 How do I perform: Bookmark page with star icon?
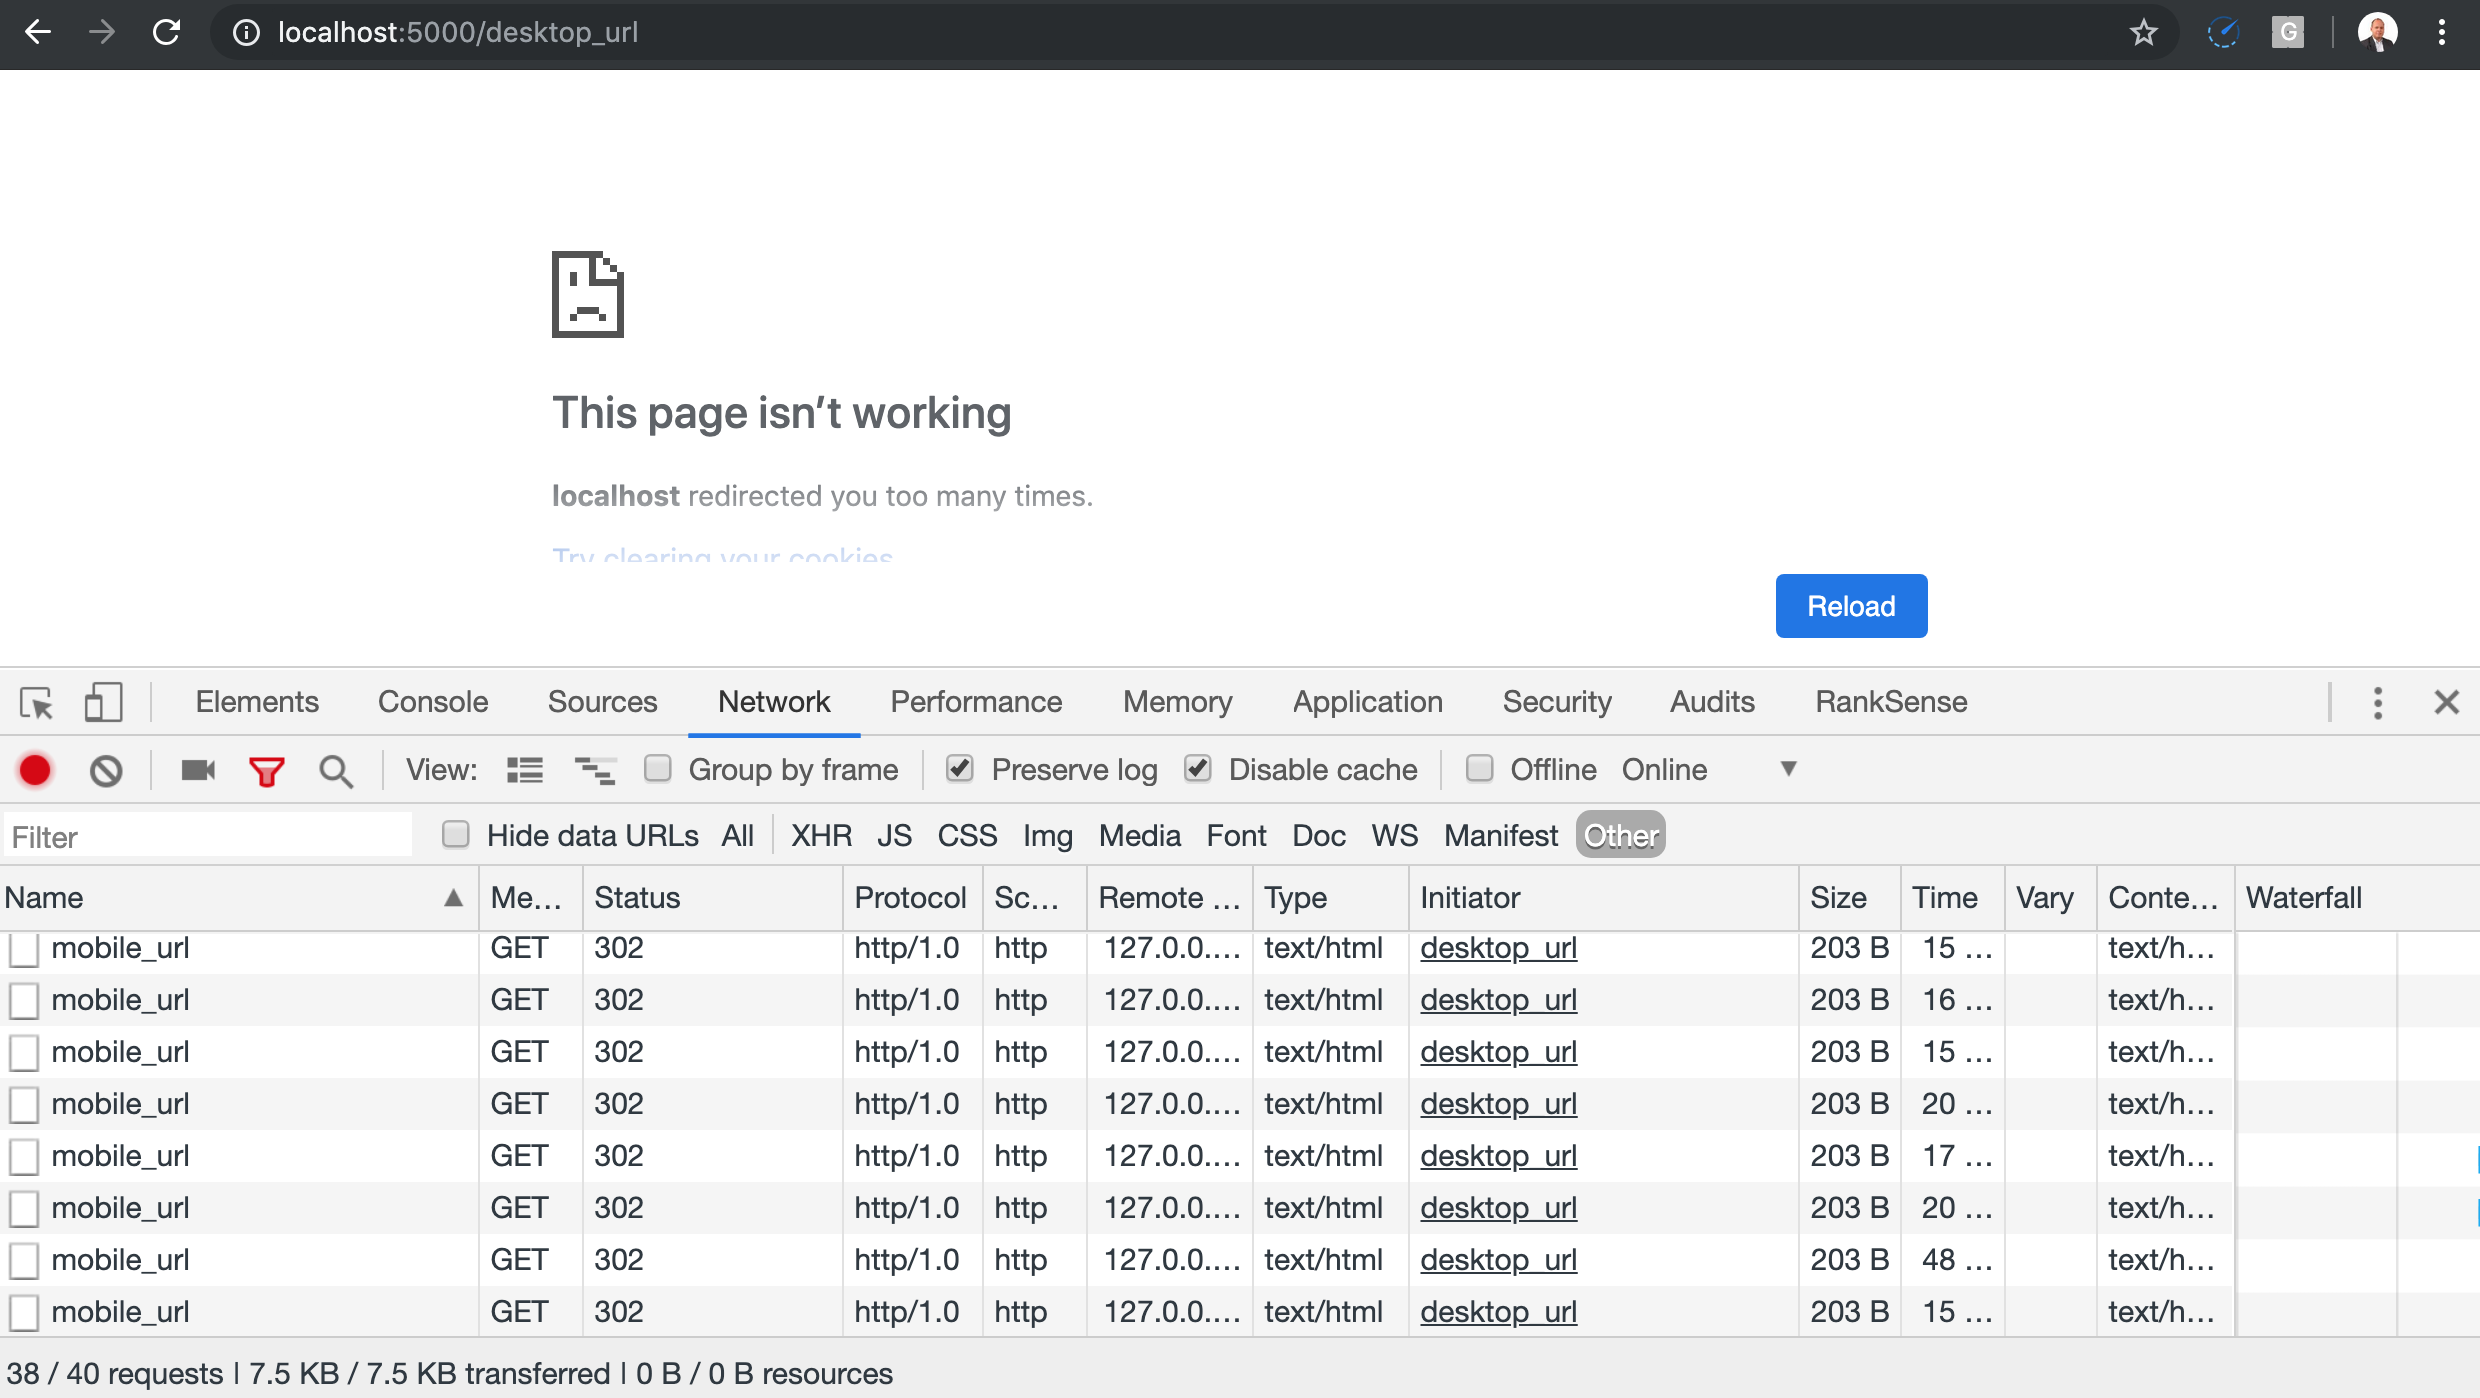2143,33
